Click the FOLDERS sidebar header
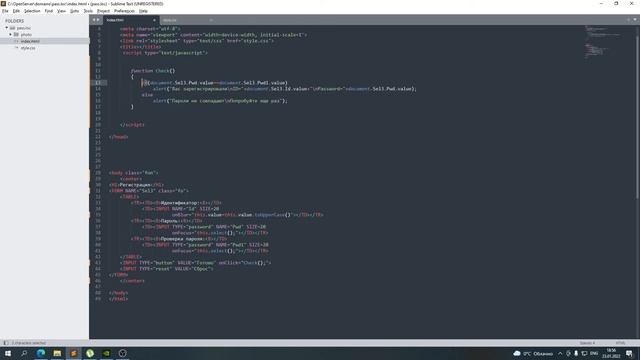 pyautogui.click(x=14, y=21)
